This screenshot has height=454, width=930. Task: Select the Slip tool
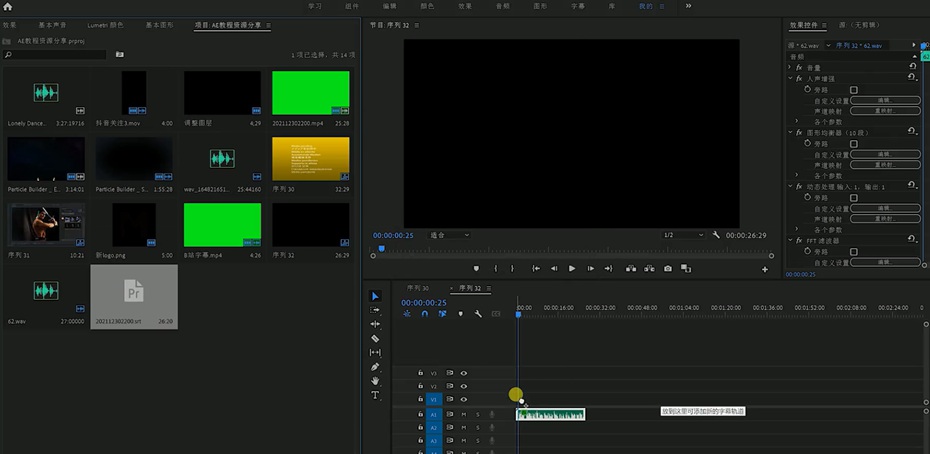tap(375, 353)
